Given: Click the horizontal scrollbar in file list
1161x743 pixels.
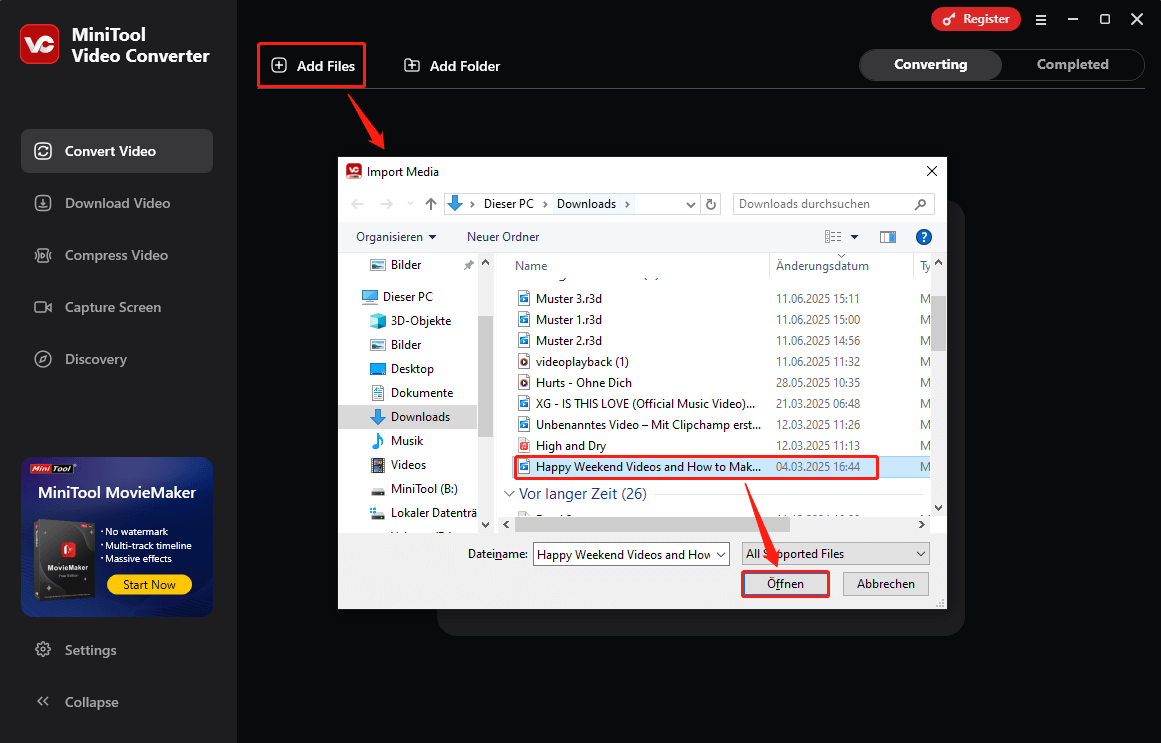Looking at the screenshot, I should click(x=652, y=524).
